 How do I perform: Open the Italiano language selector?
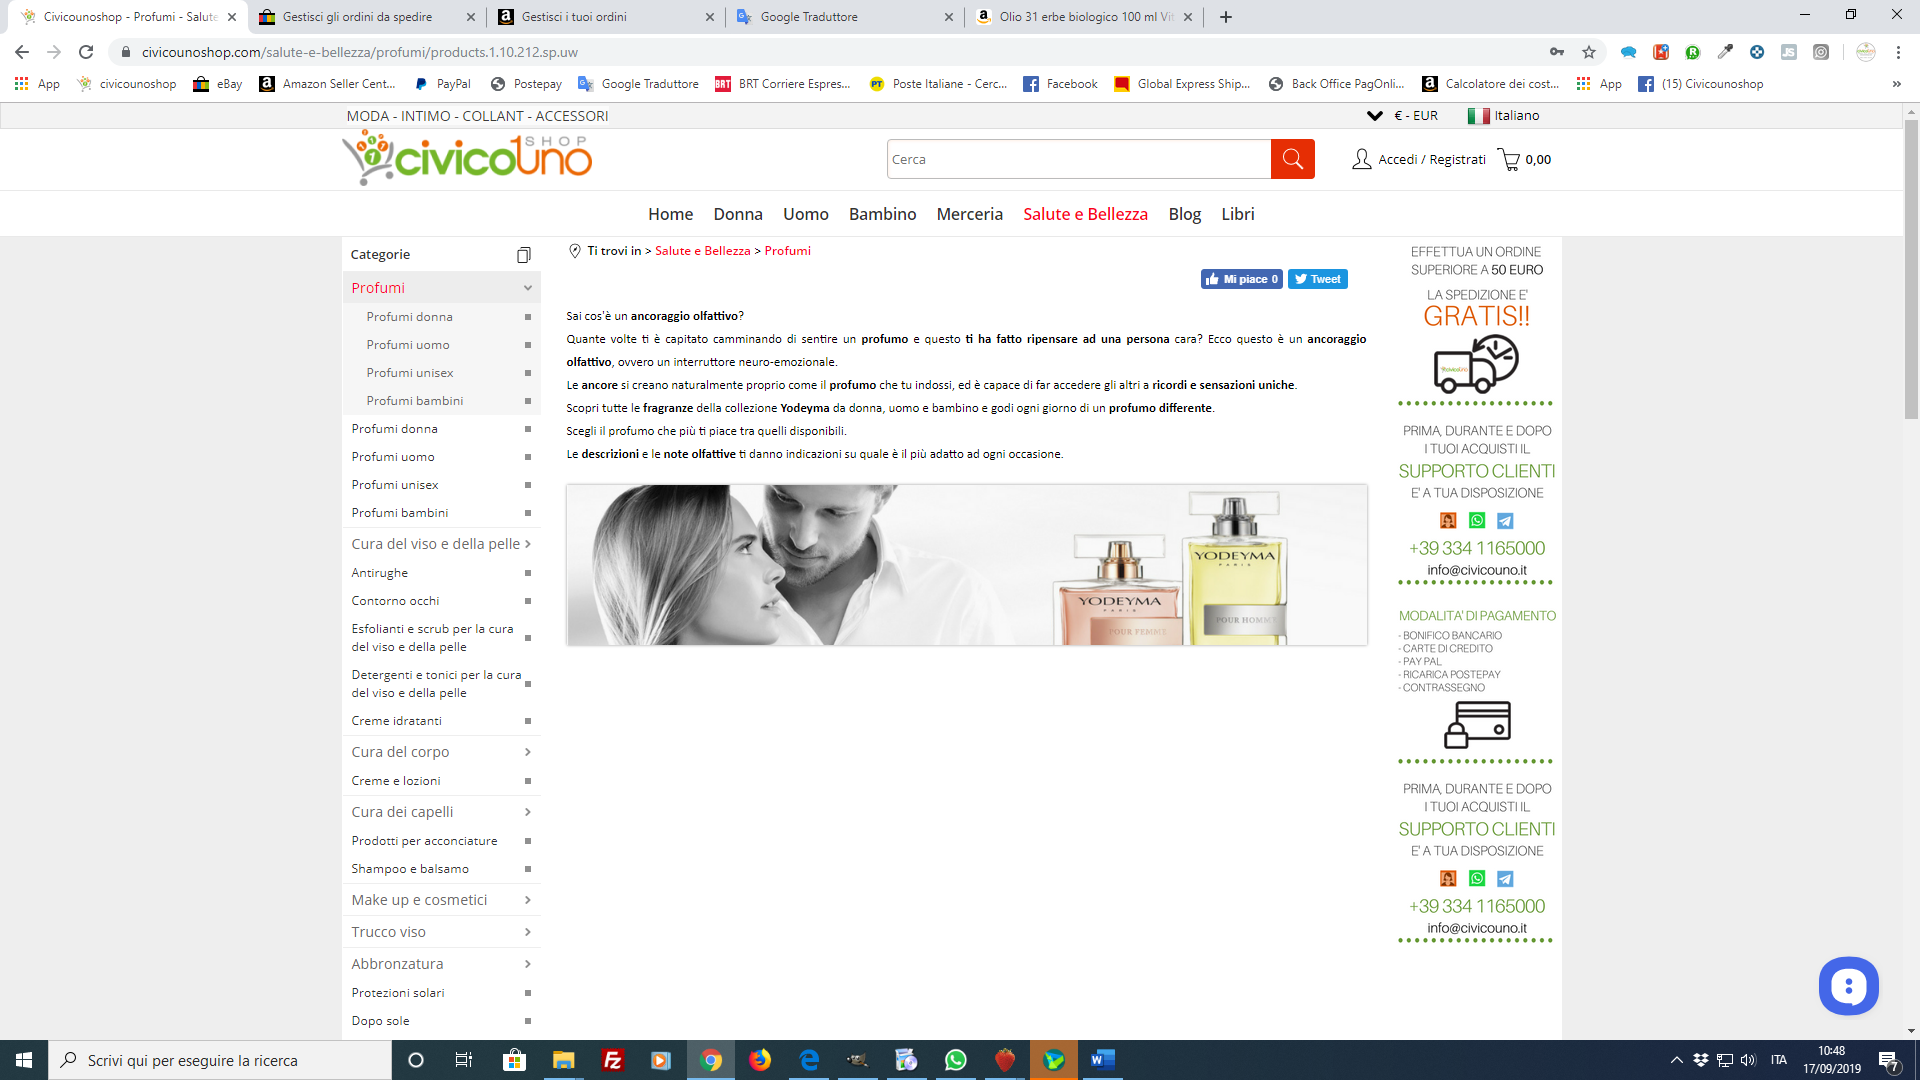click(1504, 116)
